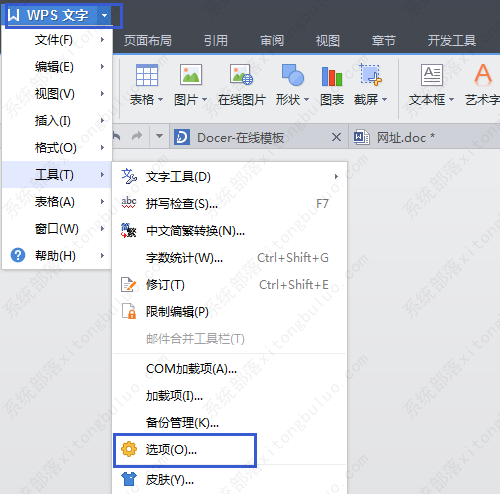Screen dimensions: 500x494
Task: Switch to the 视图 ribbon tab
Action: [x=328, y=41]
